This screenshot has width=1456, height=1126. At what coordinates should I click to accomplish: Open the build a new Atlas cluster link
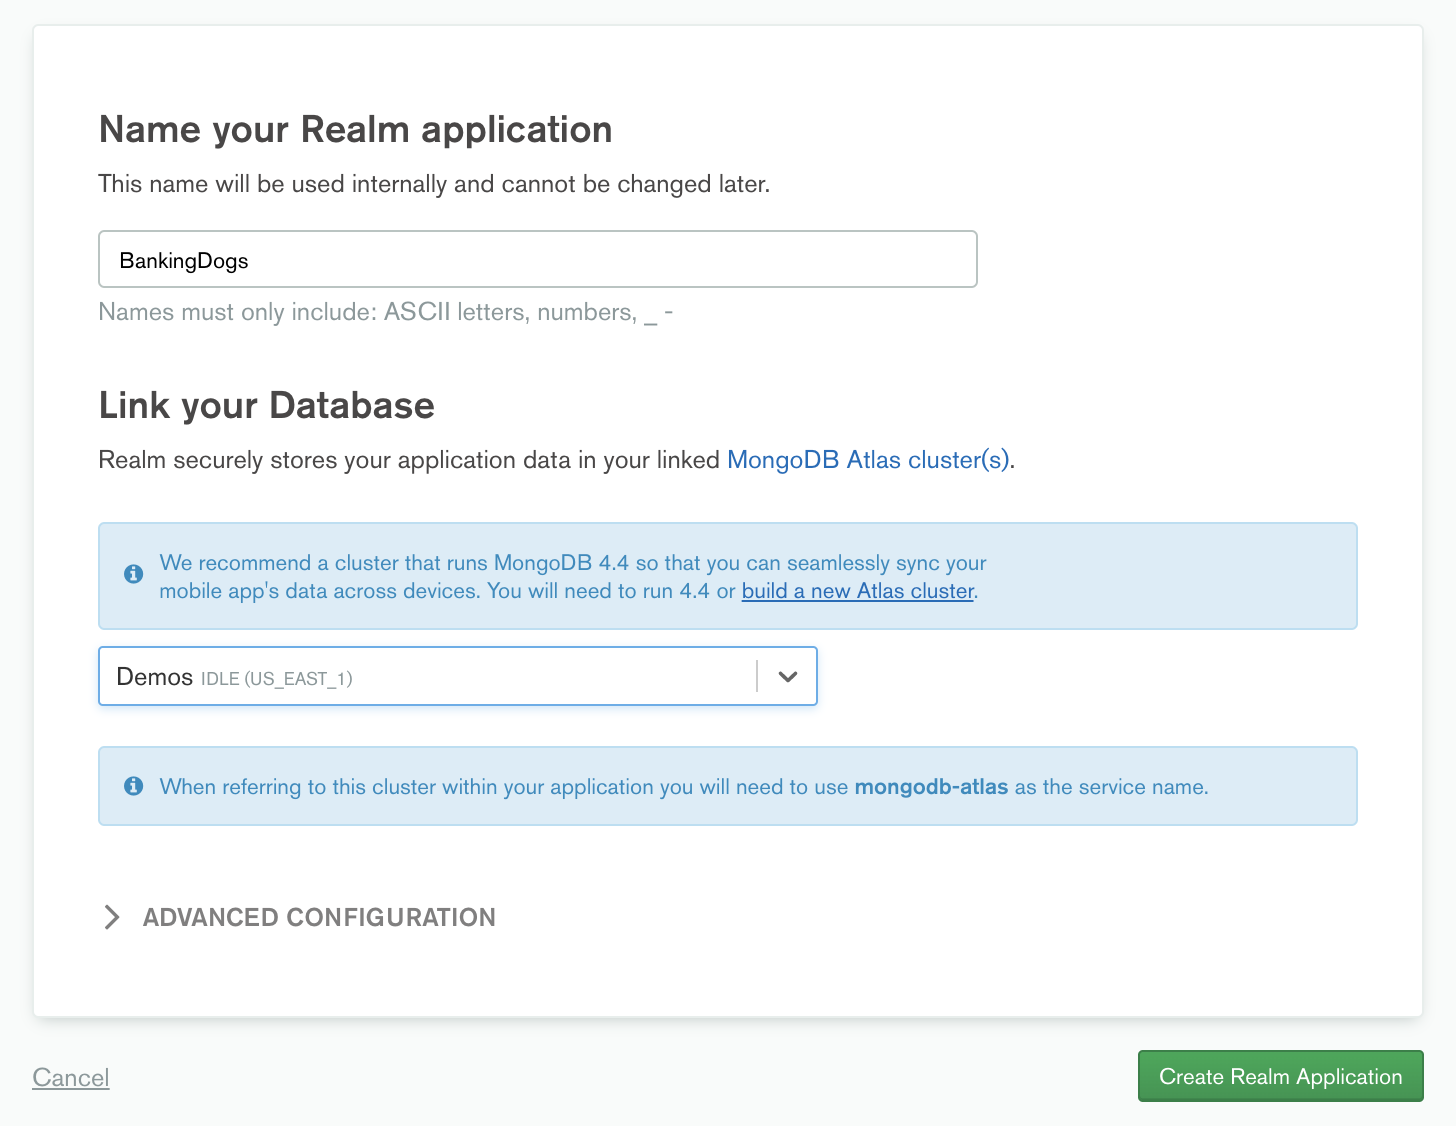pos(858,591)
